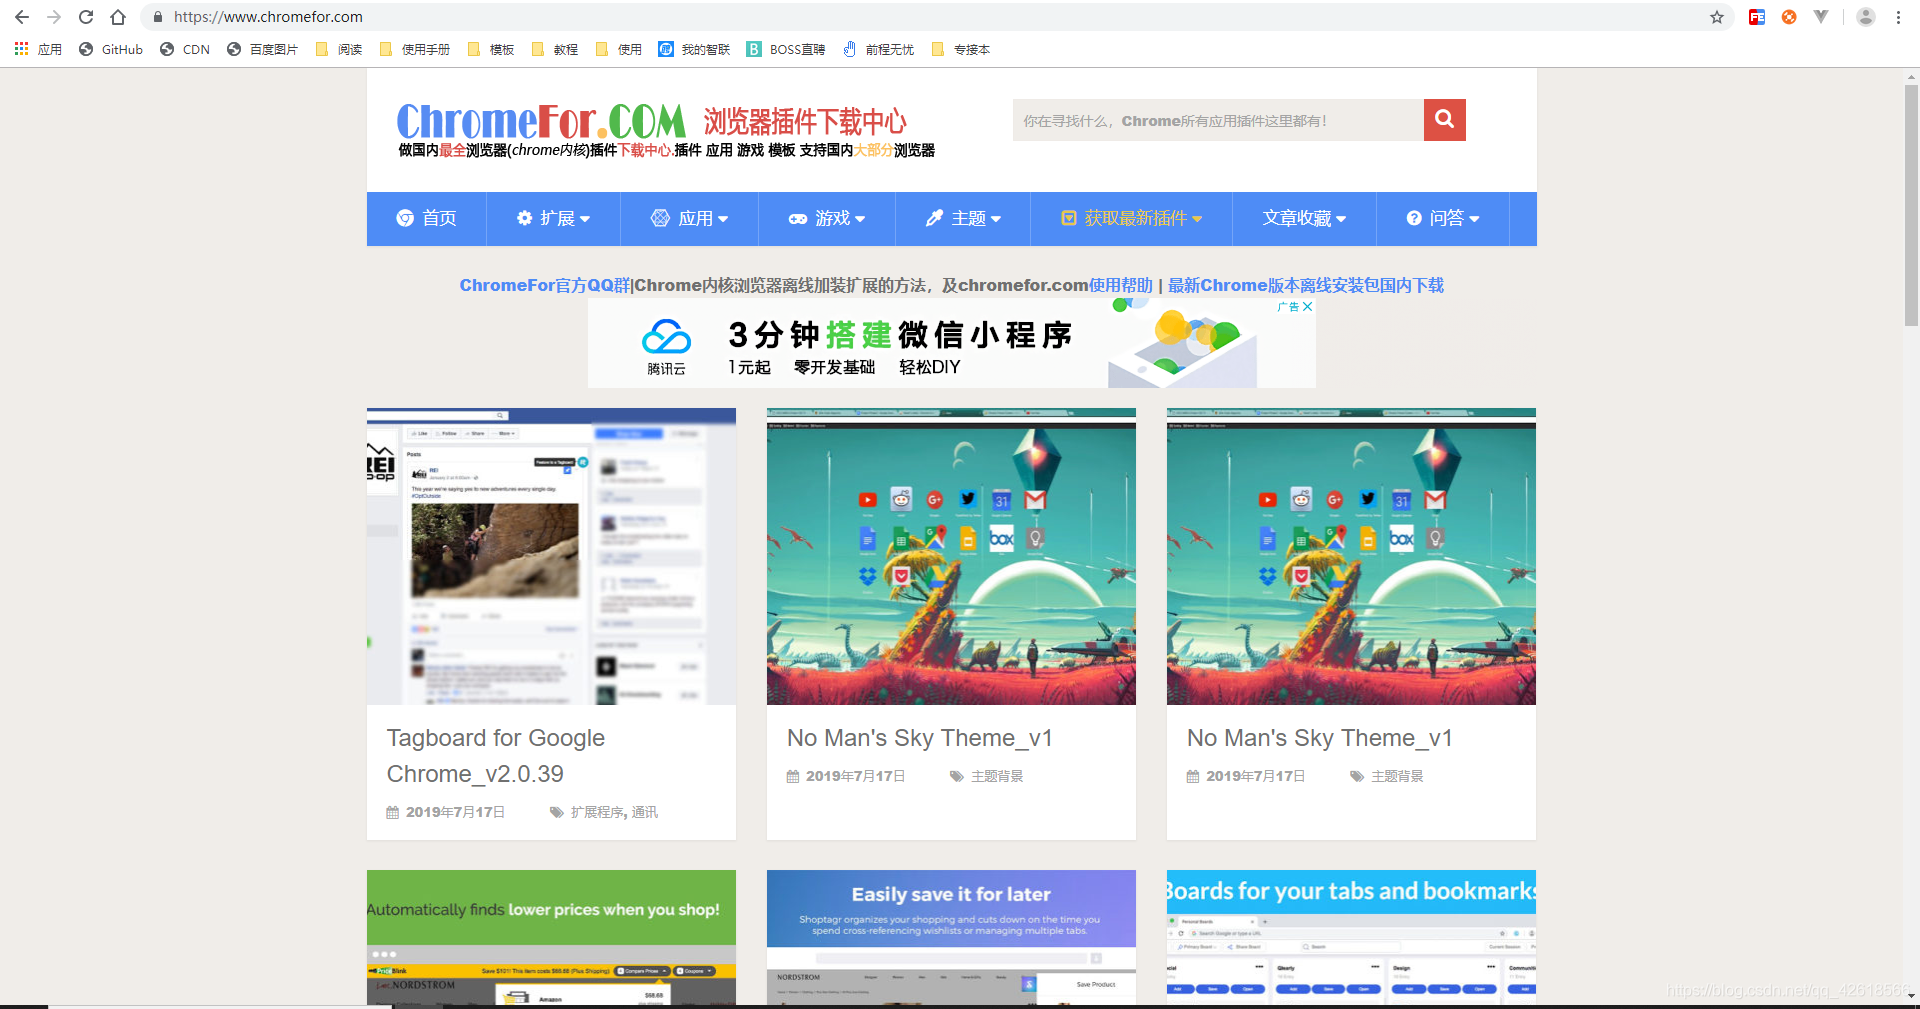Click the address bar URL

pyautogui.click(x=268, y=17)
